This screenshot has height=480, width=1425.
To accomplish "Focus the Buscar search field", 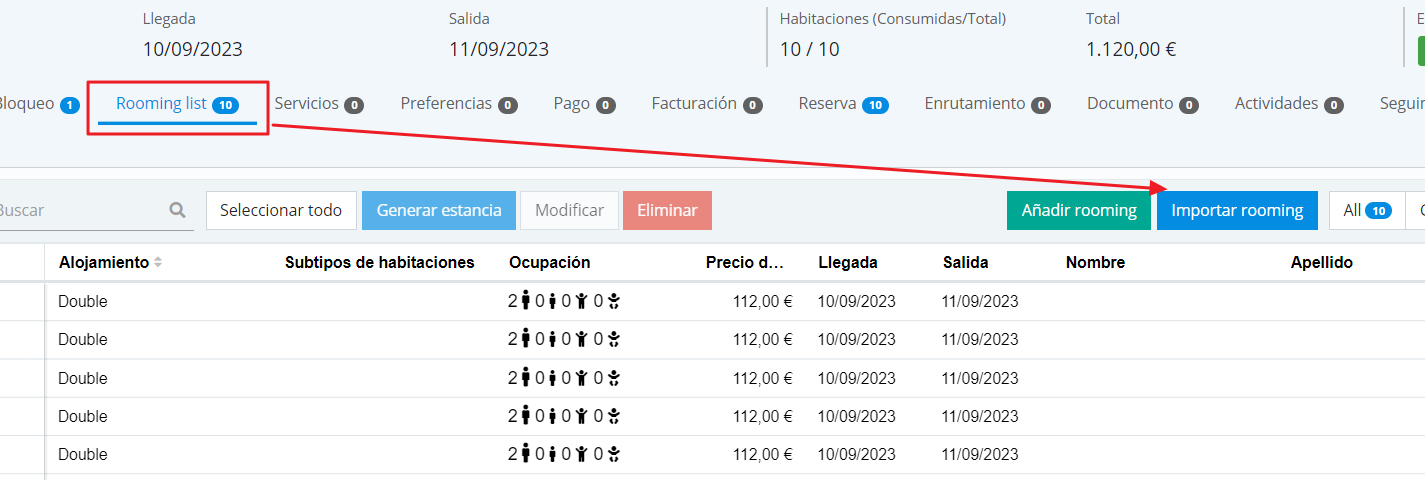I will 80,210.
